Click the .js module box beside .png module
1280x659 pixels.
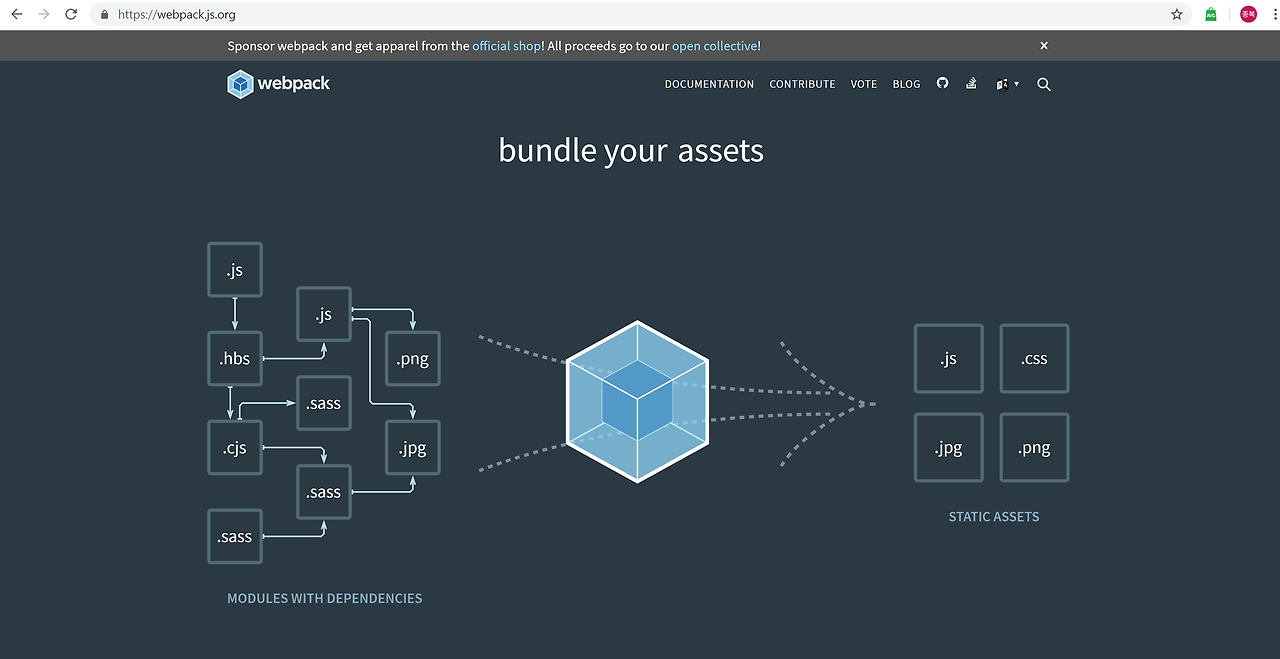tap(324, 314)
